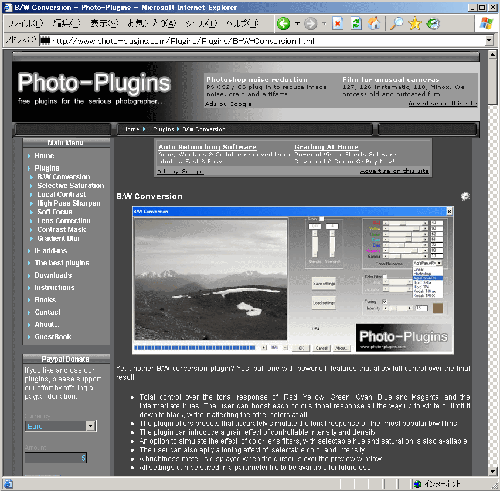Open the Photoshop noise reduction ad link
The height and width of the screenshot is (491, 500).
tap(257, 80)
